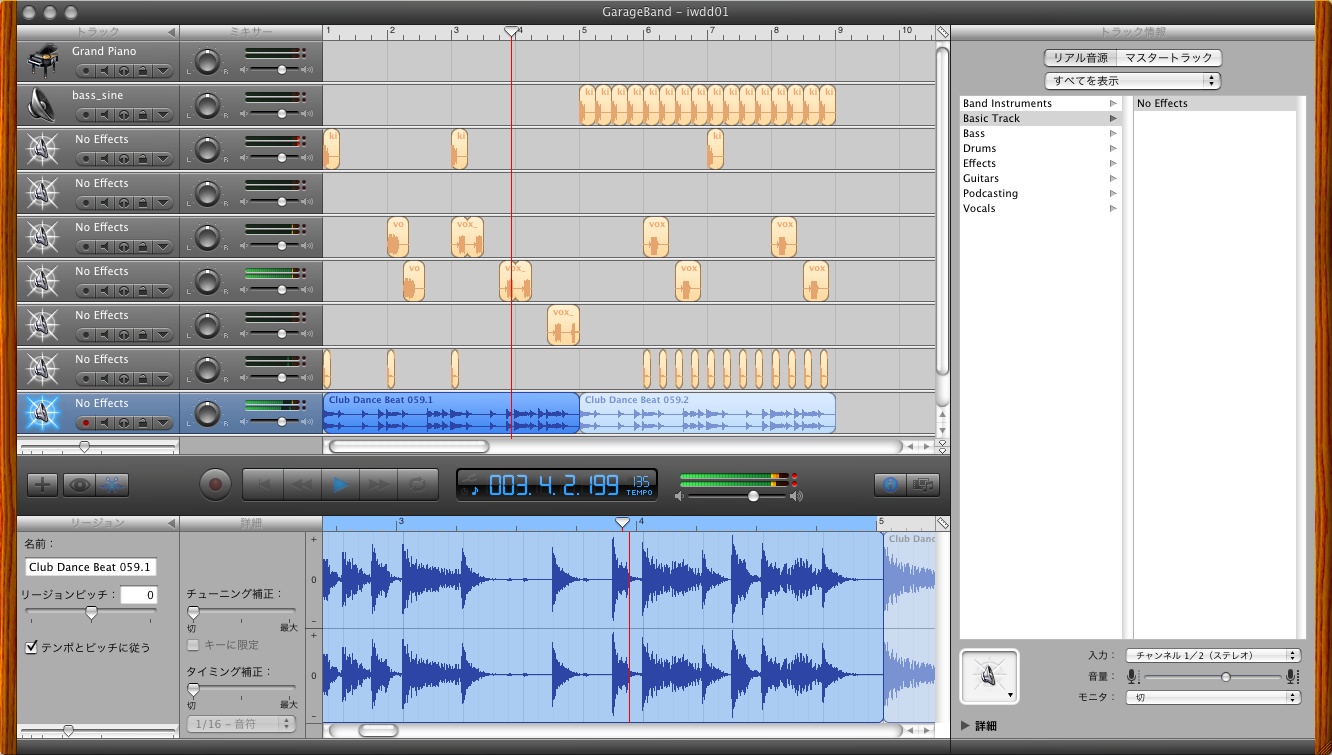Expand the 詳細 disclosure triangle
The height and width of the screenshot is (755, 1332).
[x=966, y=726]
